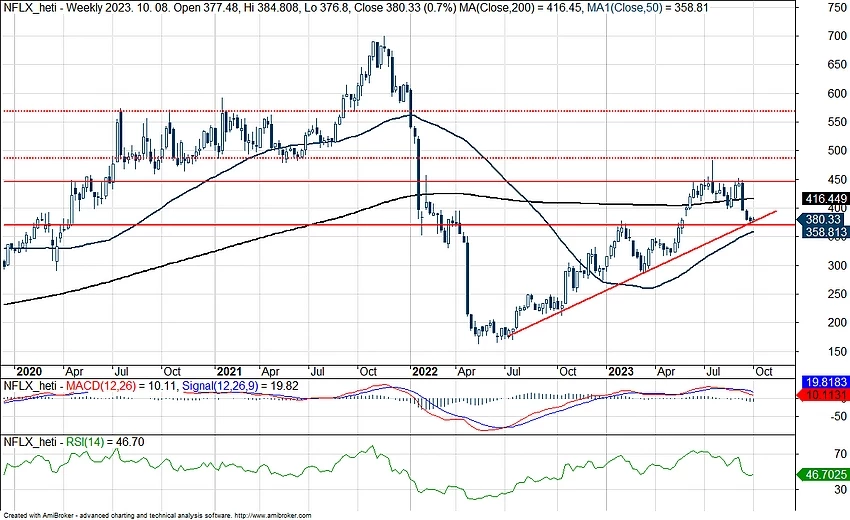The width and height of the screenshot is (850, 520).
Task: Click the 700 price axis label
Action: point(838,36)
